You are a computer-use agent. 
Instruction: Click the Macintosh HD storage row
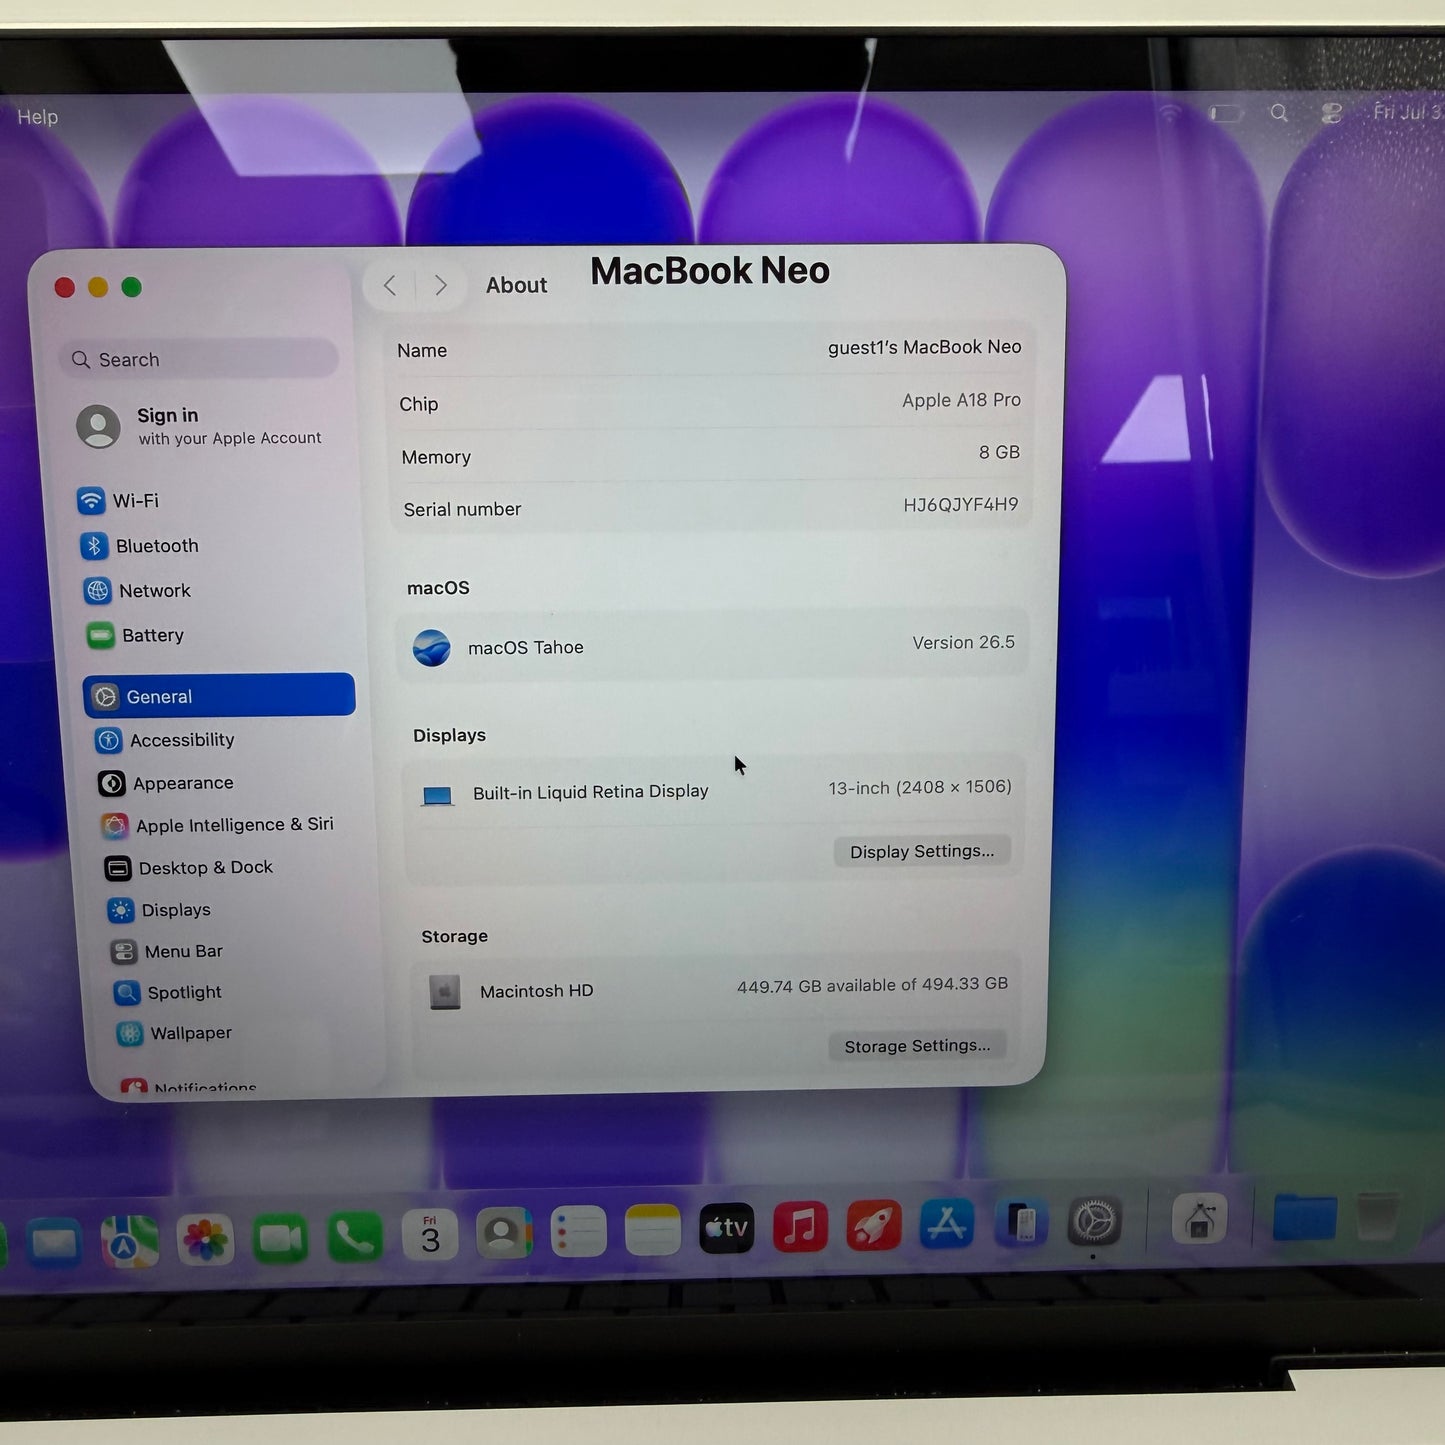[x=714, y=989]
